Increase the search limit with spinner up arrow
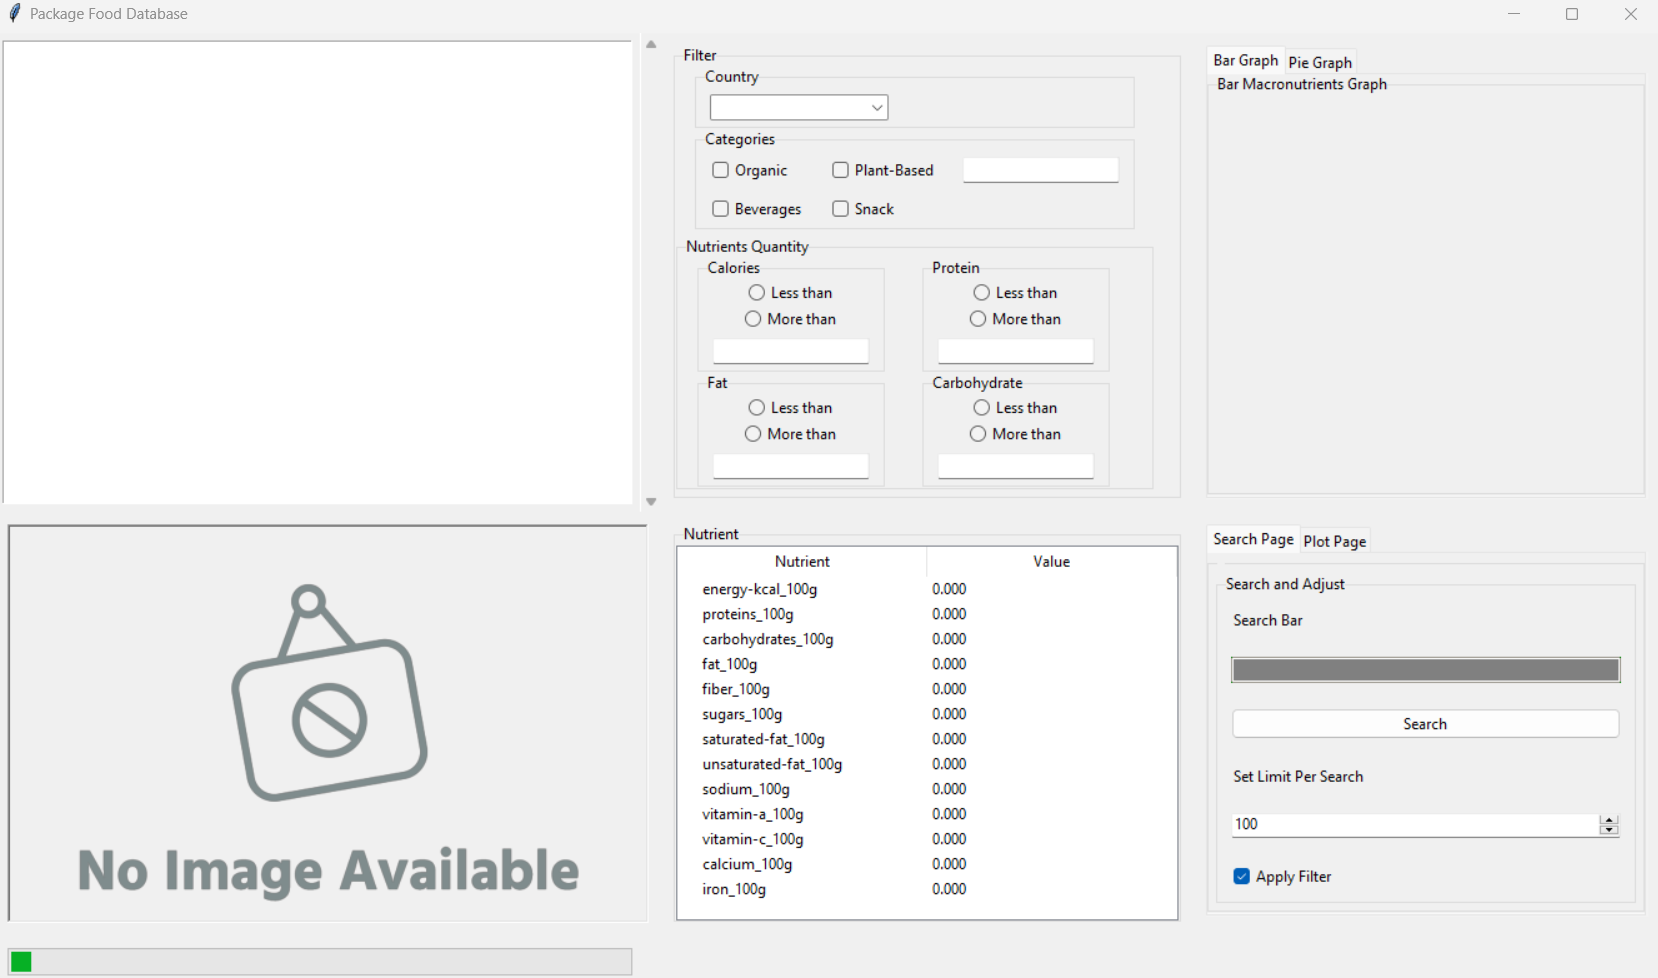The image size is (1658, 978). coord(1608,819)
